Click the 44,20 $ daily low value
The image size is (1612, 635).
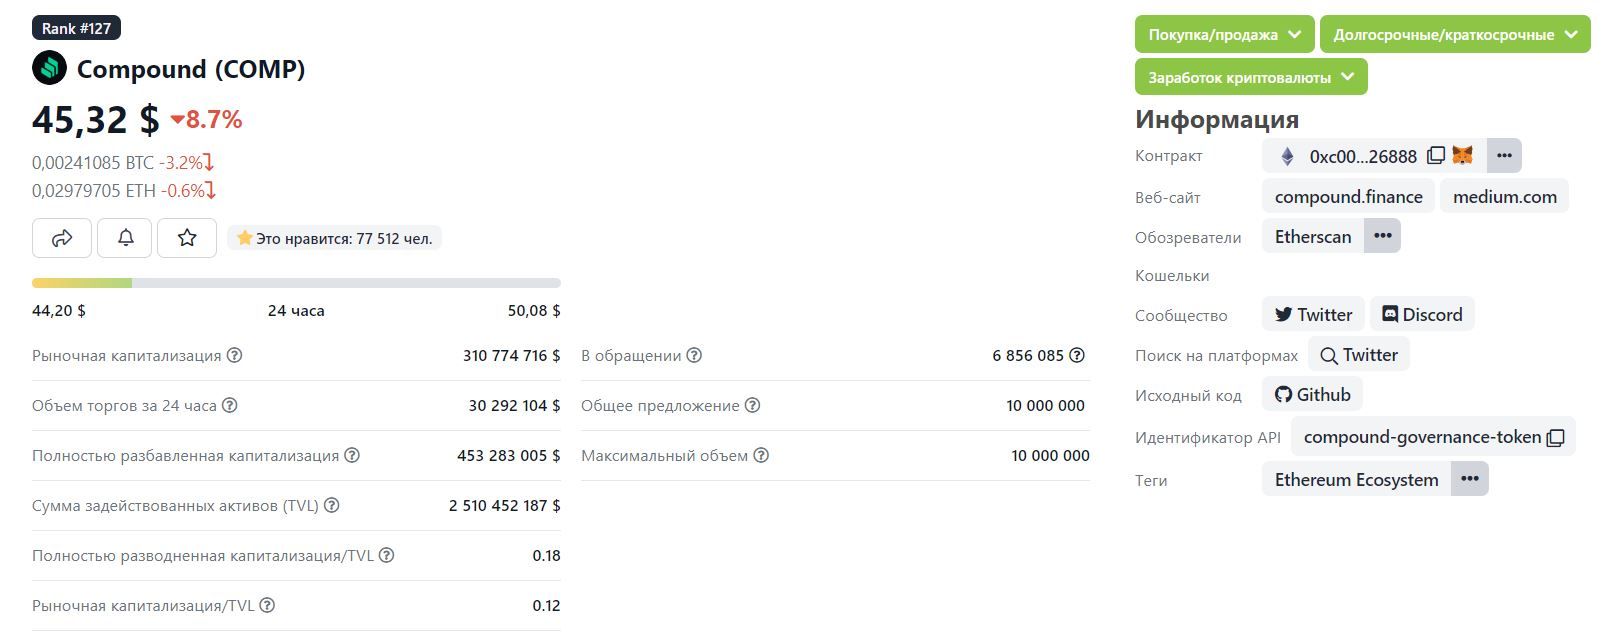coord(59,310)
